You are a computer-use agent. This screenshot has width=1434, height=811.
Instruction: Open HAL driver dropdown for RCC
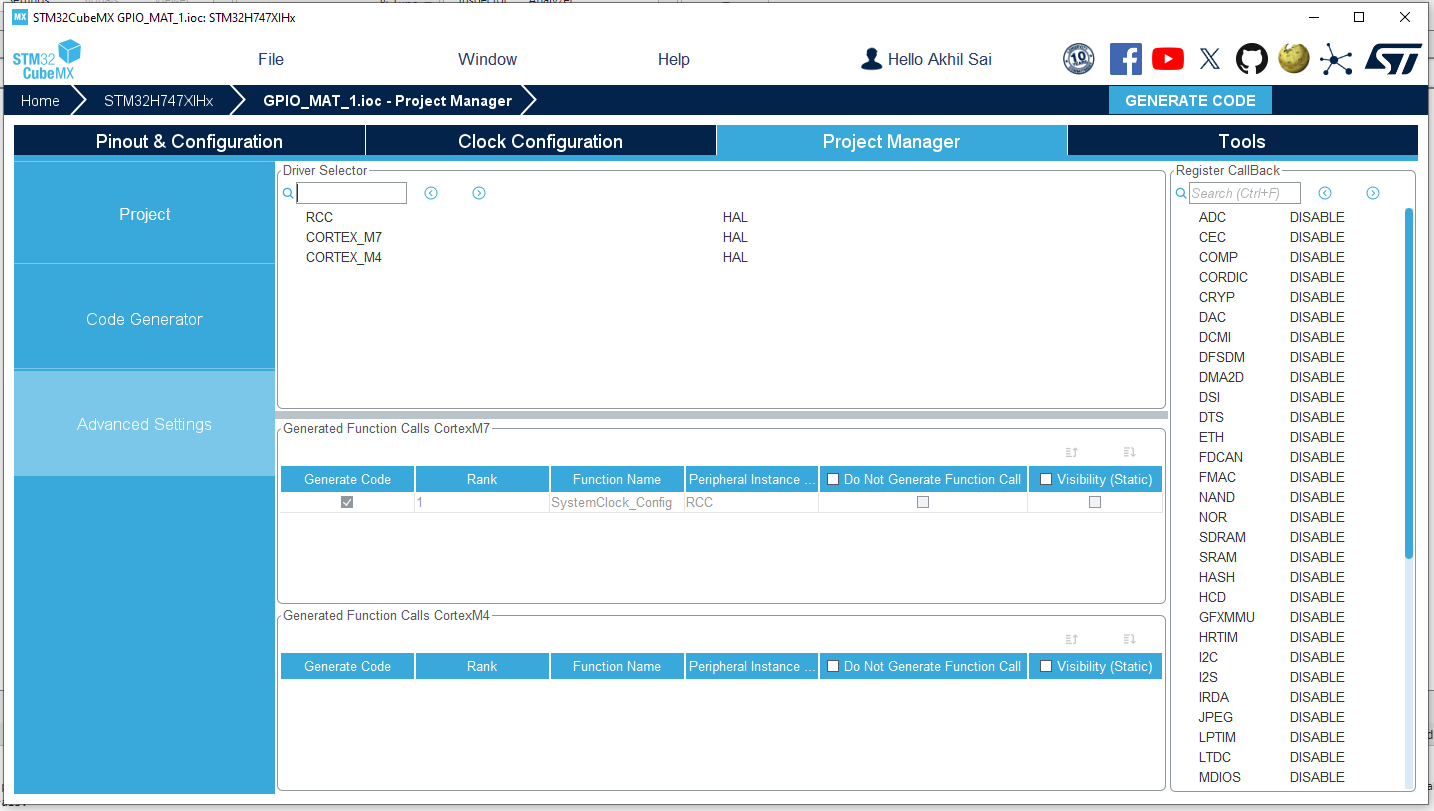[x=735, y=217]
